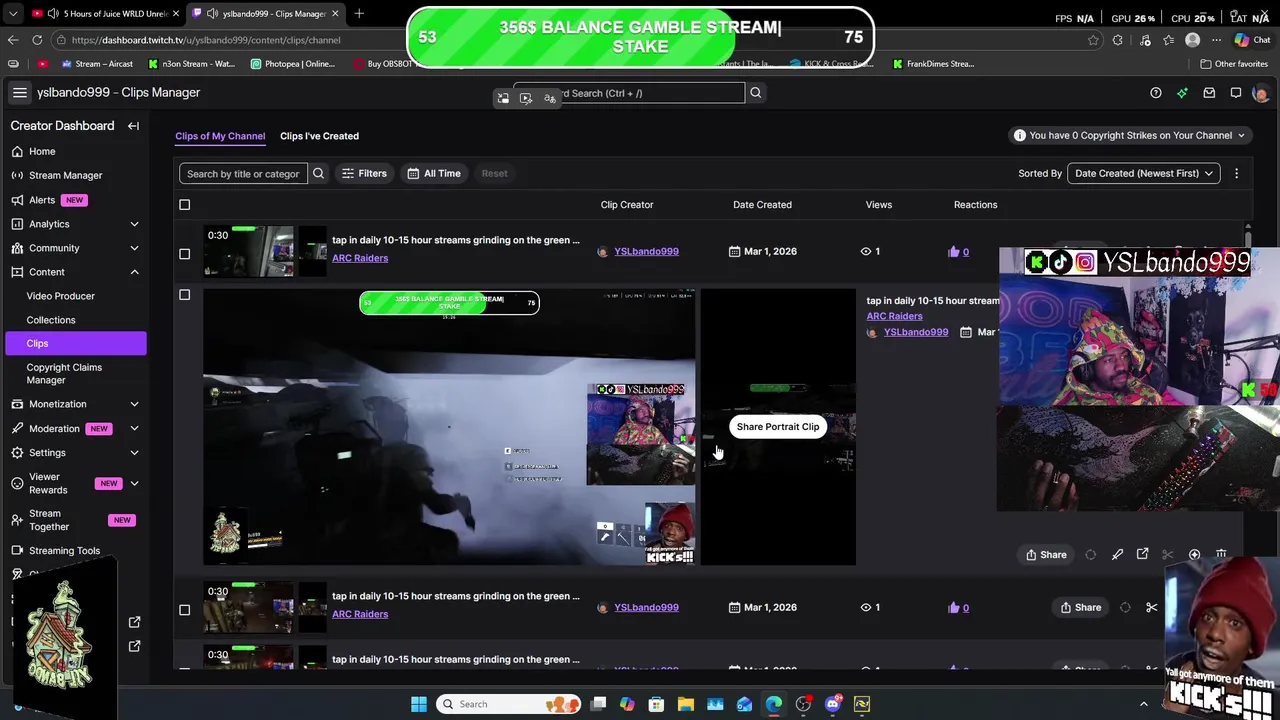The height and width of the screenshot is (720, 1280).
Task: Open the three-dot options beside sort
Action: 1236,173
